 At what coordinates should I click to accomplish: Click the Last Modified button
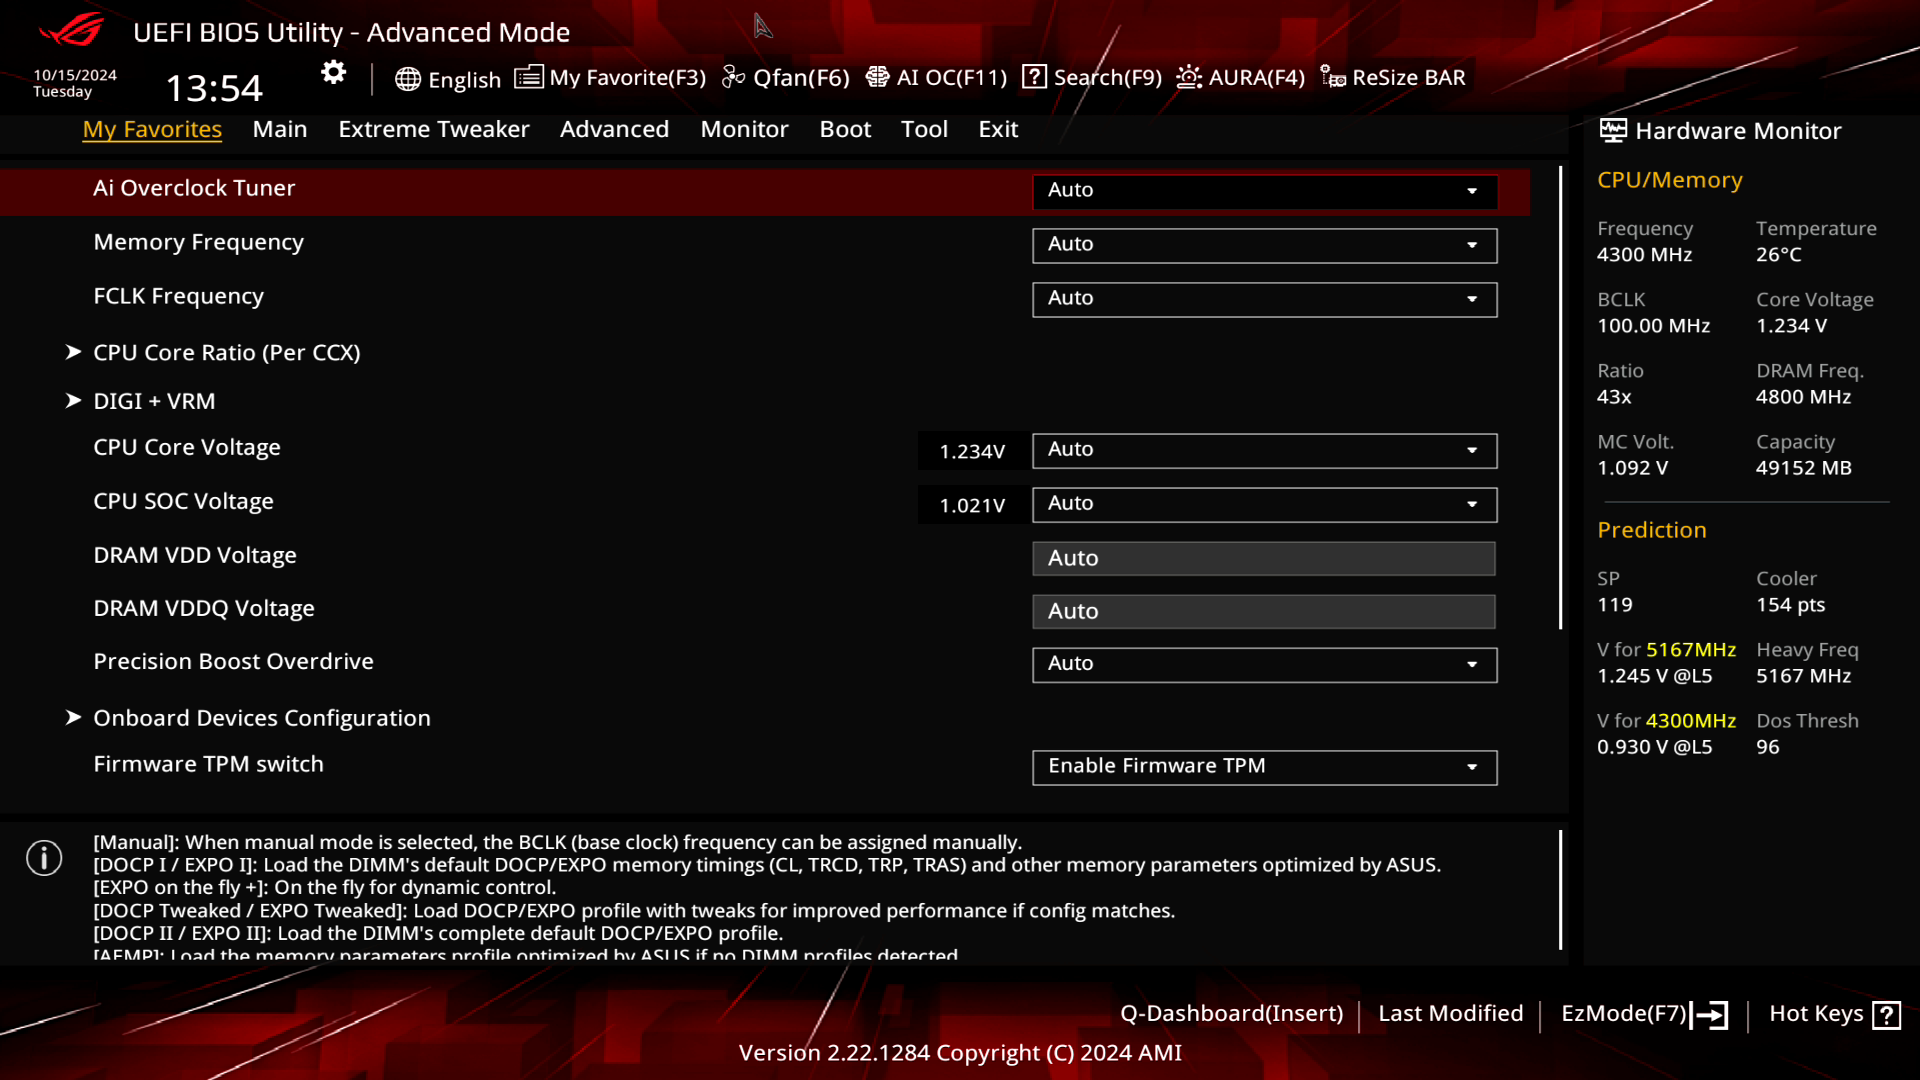pos(1450,1014)
